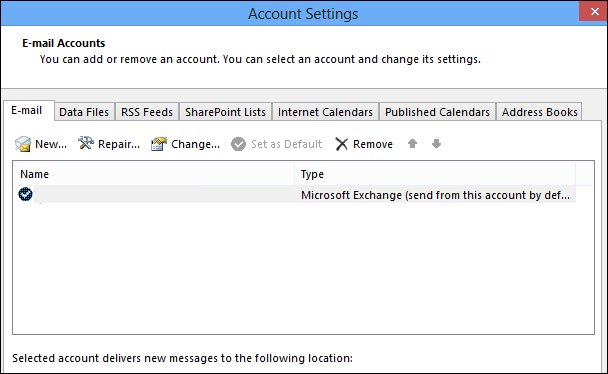Open the RSS Feeds tab
Screen dimensions: 608x374
click(x=147, y=112)
